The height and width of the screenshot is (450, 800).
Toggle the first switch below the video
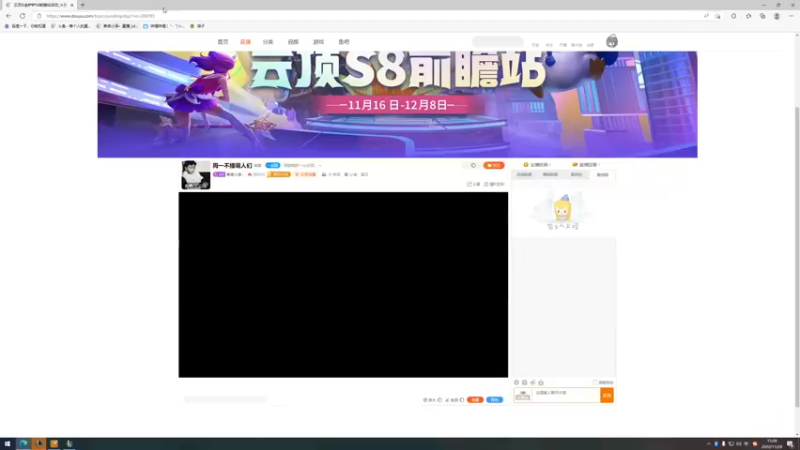point(440,400)
